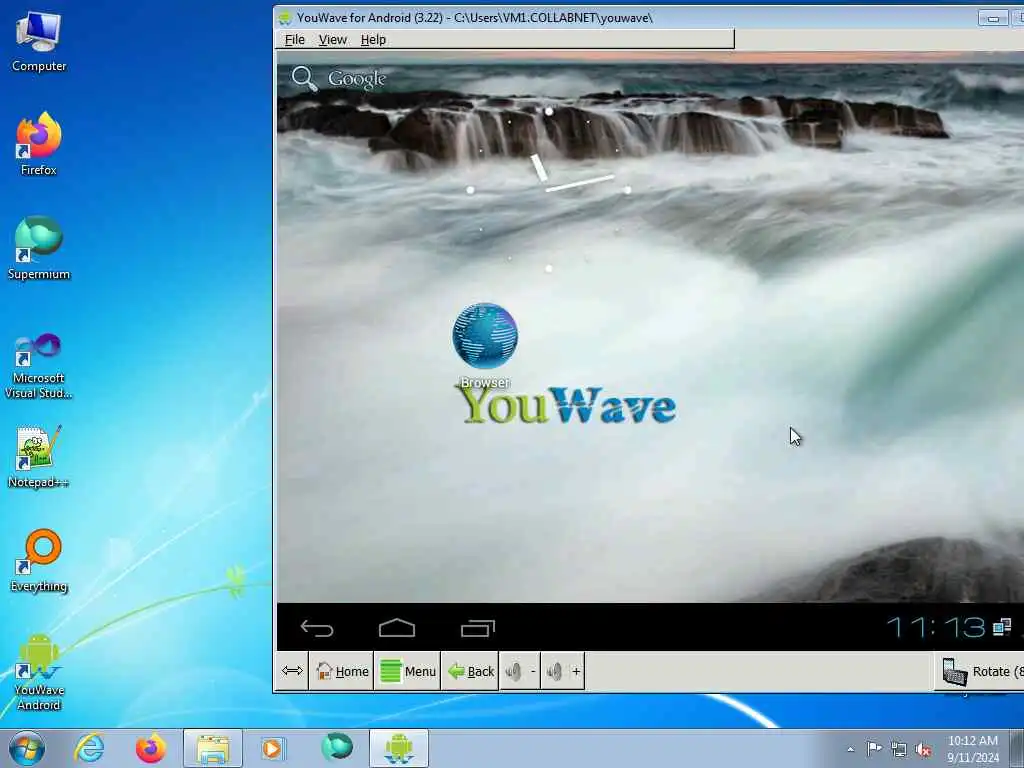Click the Google search text

coord(357,79)
